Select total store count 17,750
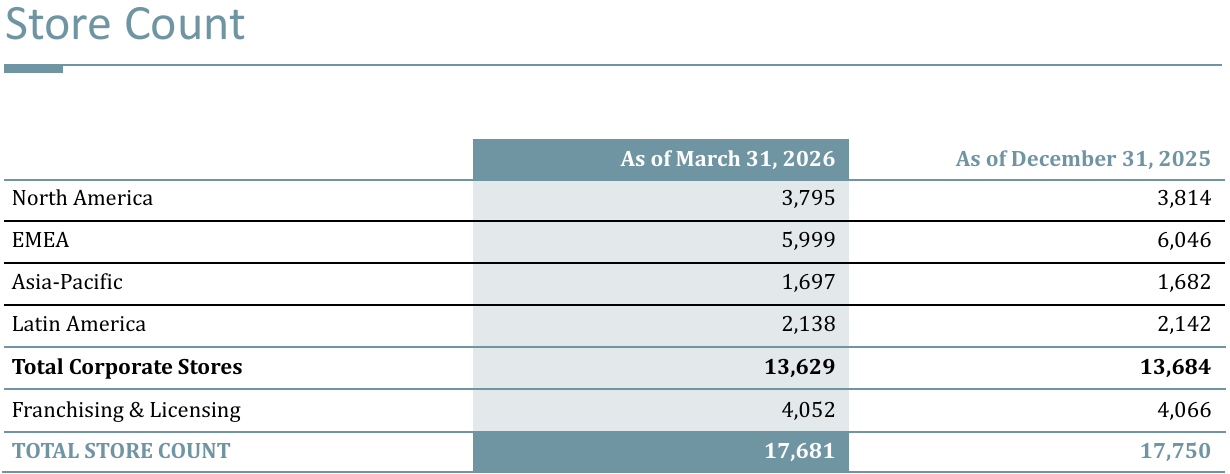This screenshot has height=474, width=1230. coord(1175,451)
